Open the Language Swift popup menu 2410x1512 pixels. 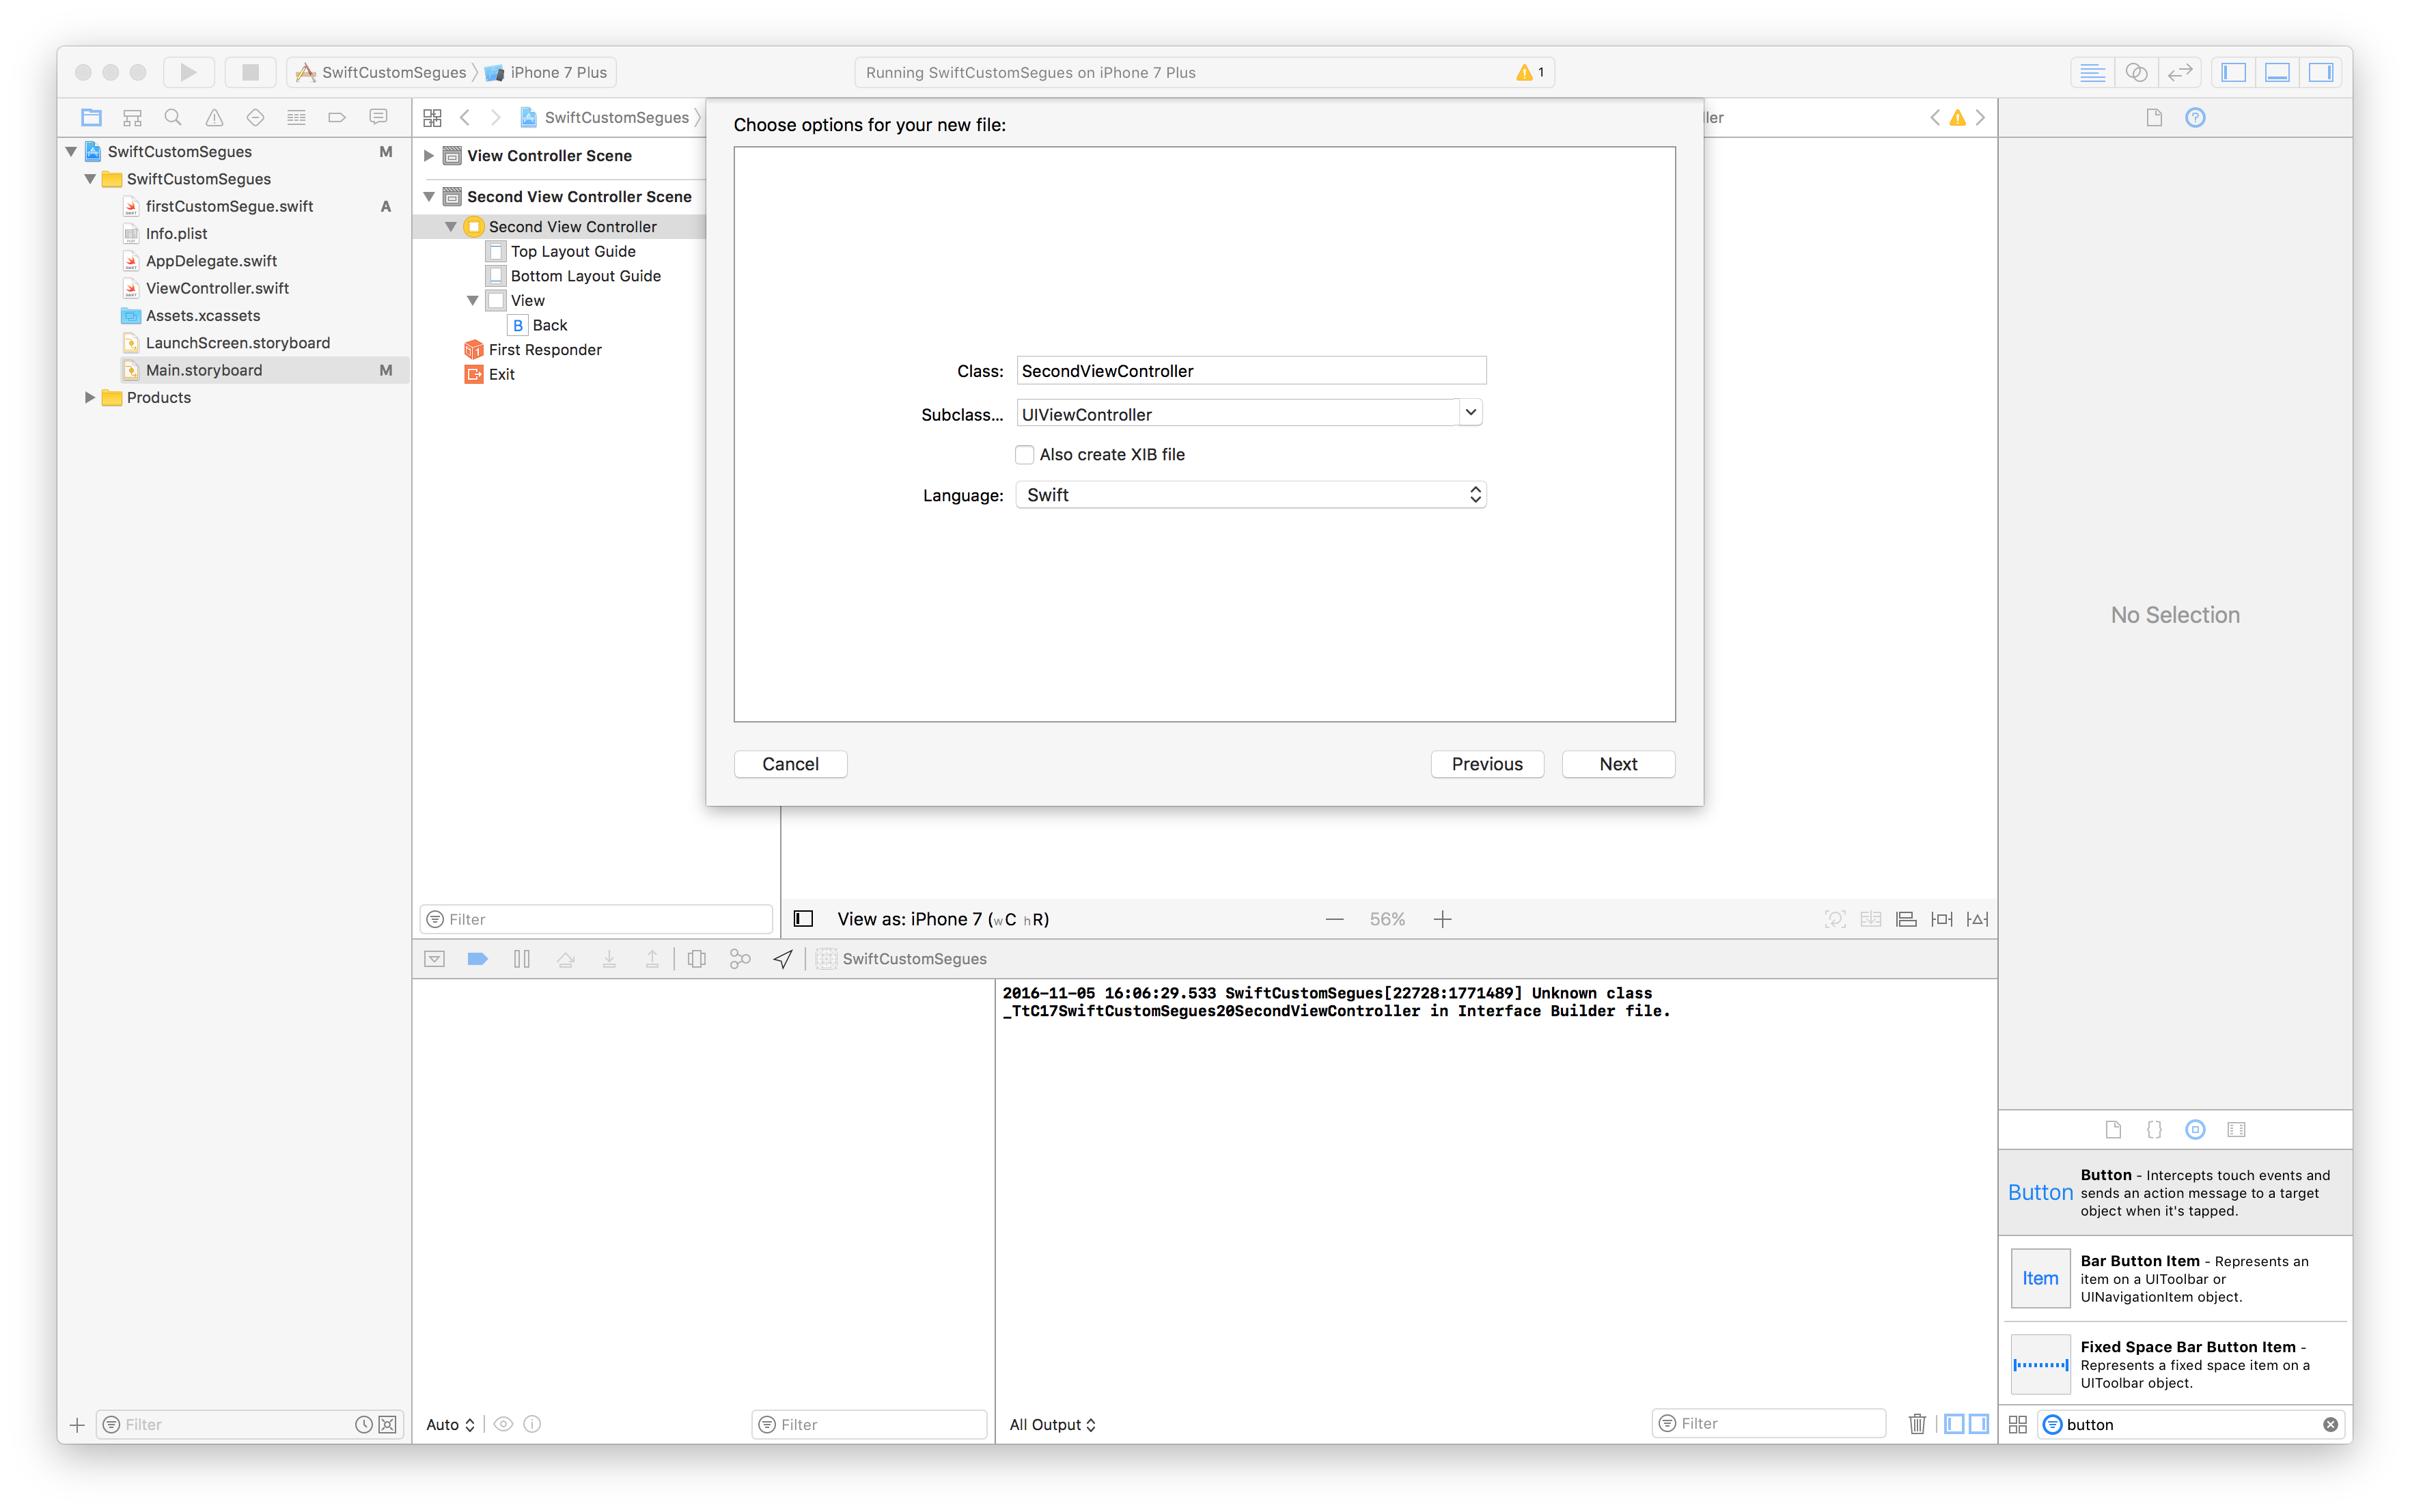click(1250, 495)
